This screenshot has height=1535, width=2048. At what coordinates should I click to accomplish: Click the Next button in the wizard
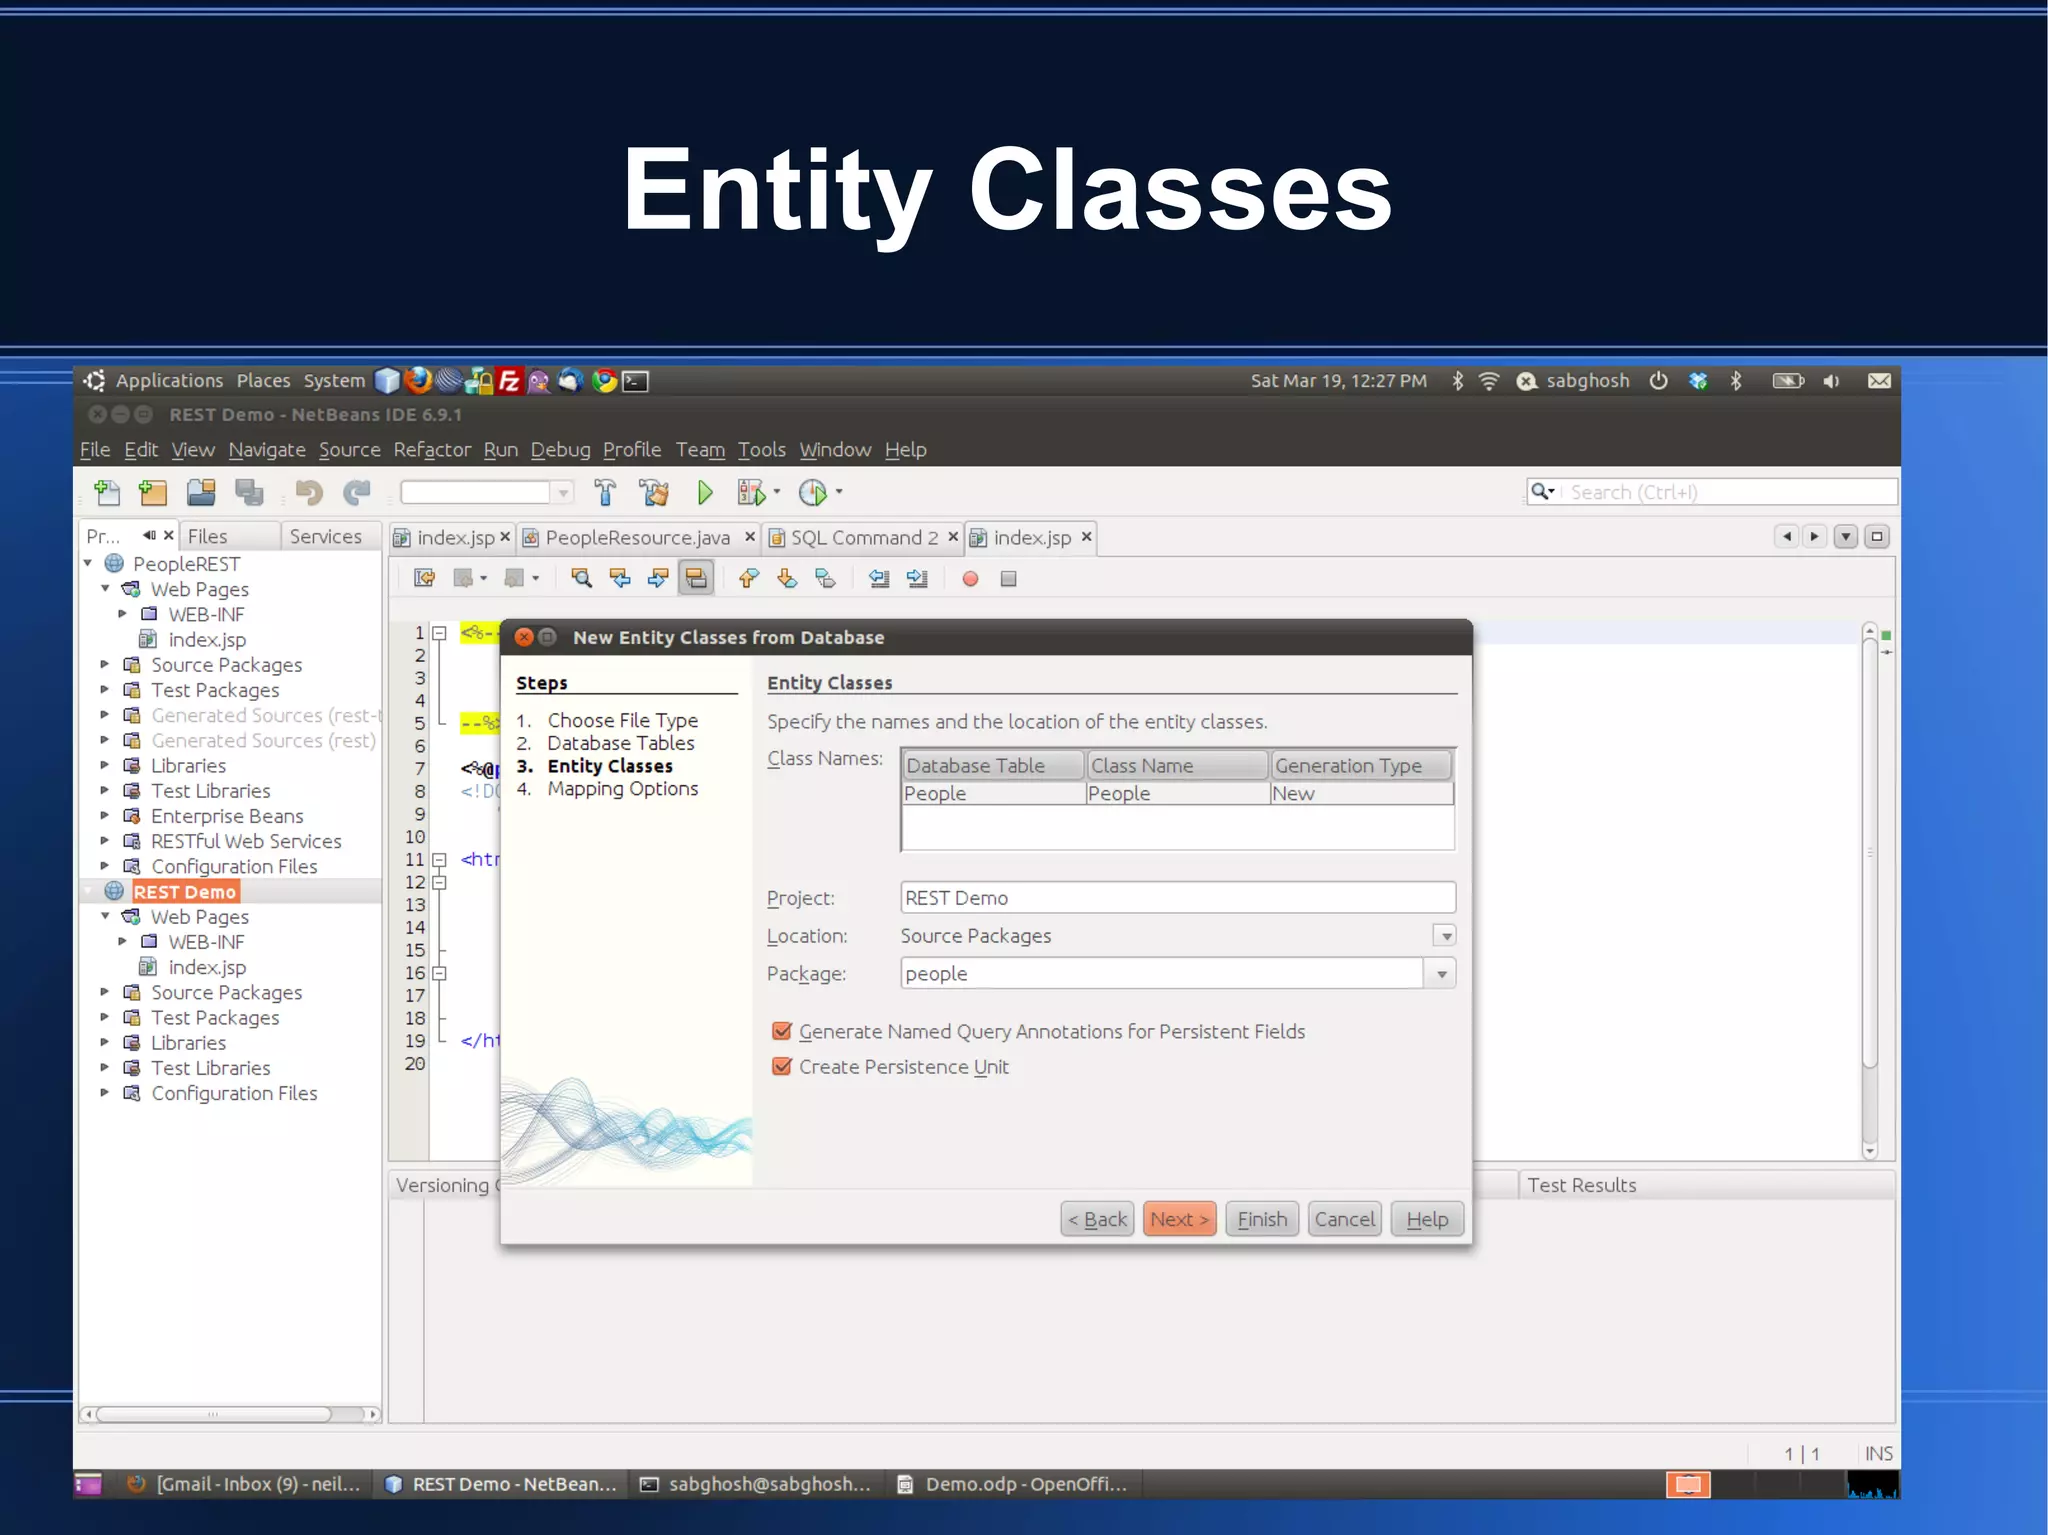(1179, 1219)
